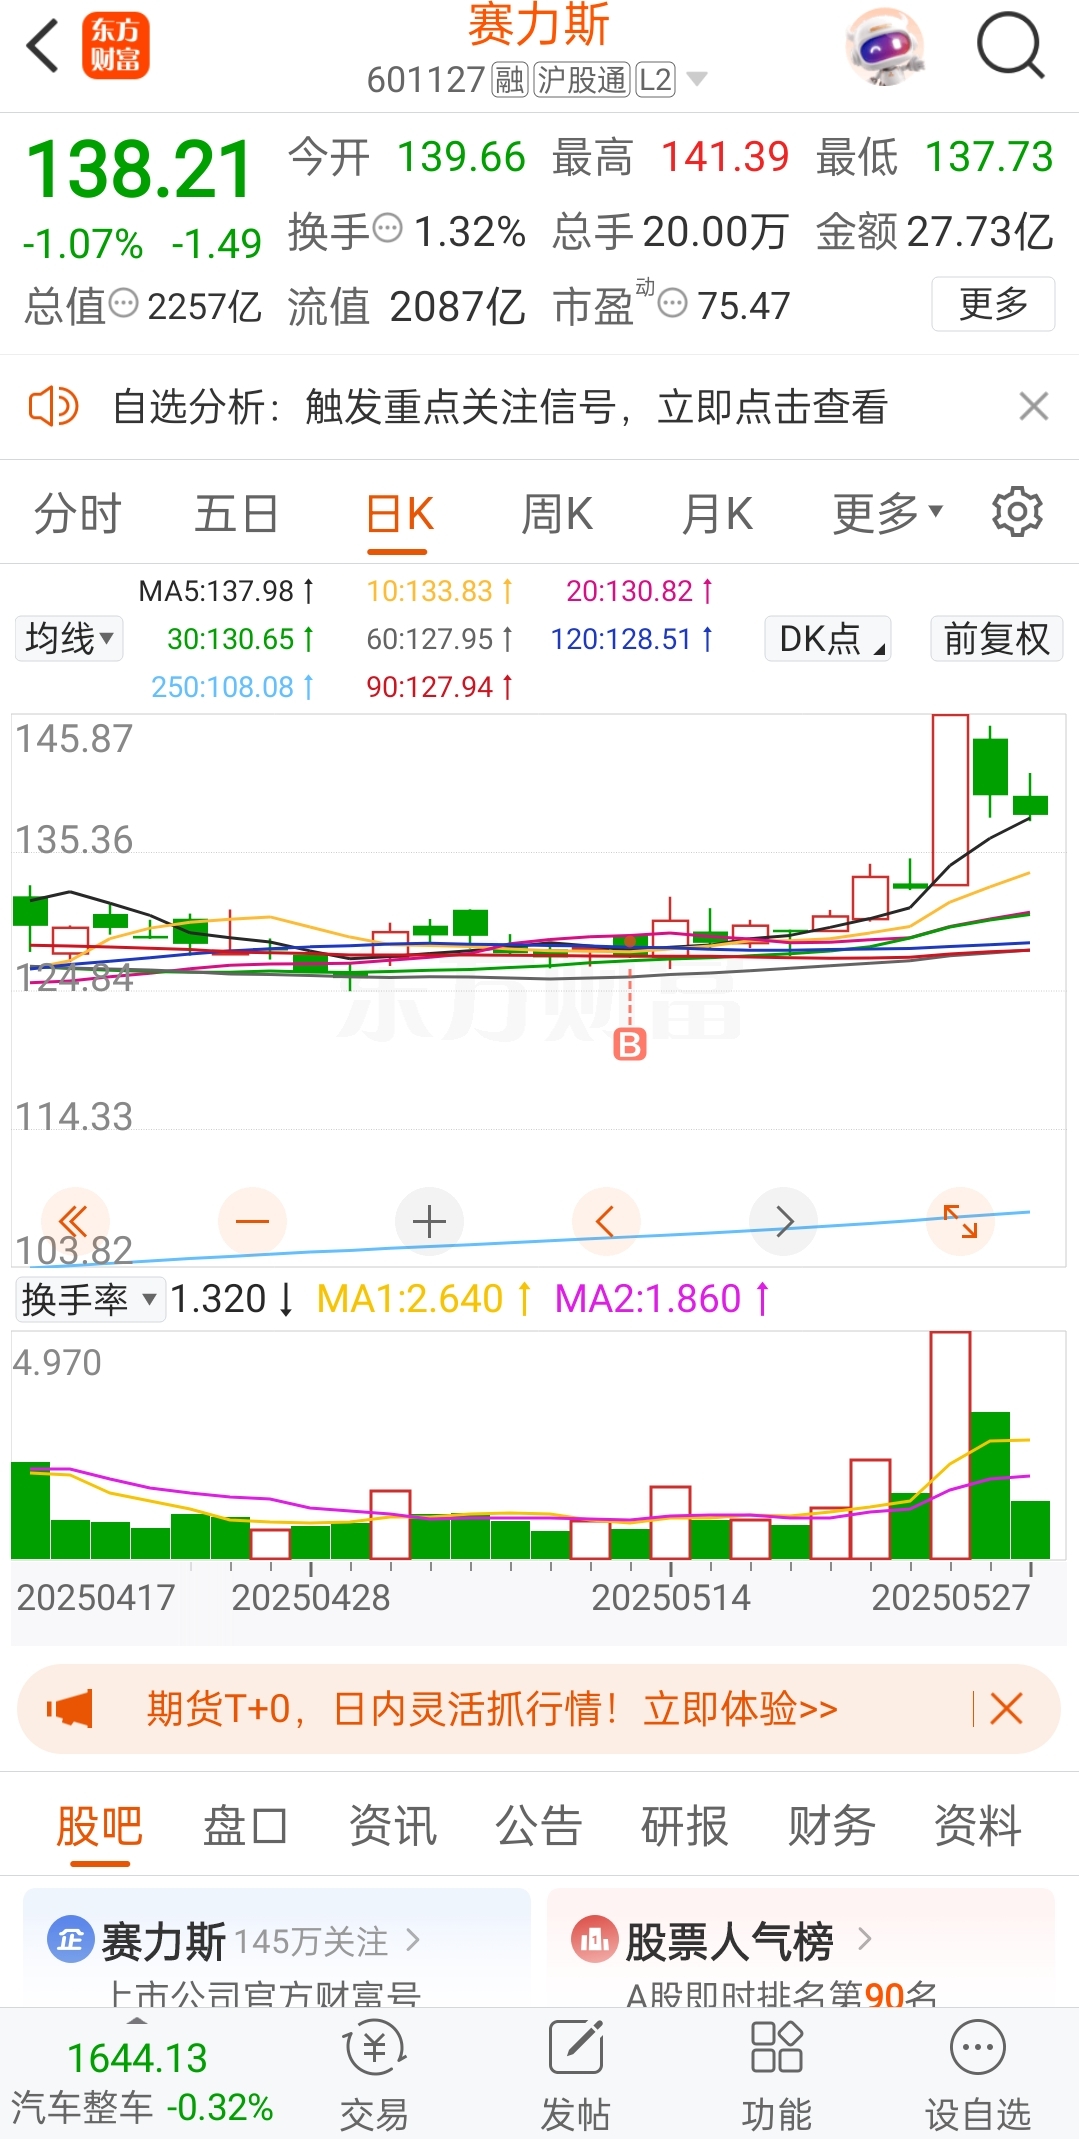This screenshot has width=1079, height=2139.
Task: Open 换手率 sub-indicator dropdown
Action: coord(90,1299)
